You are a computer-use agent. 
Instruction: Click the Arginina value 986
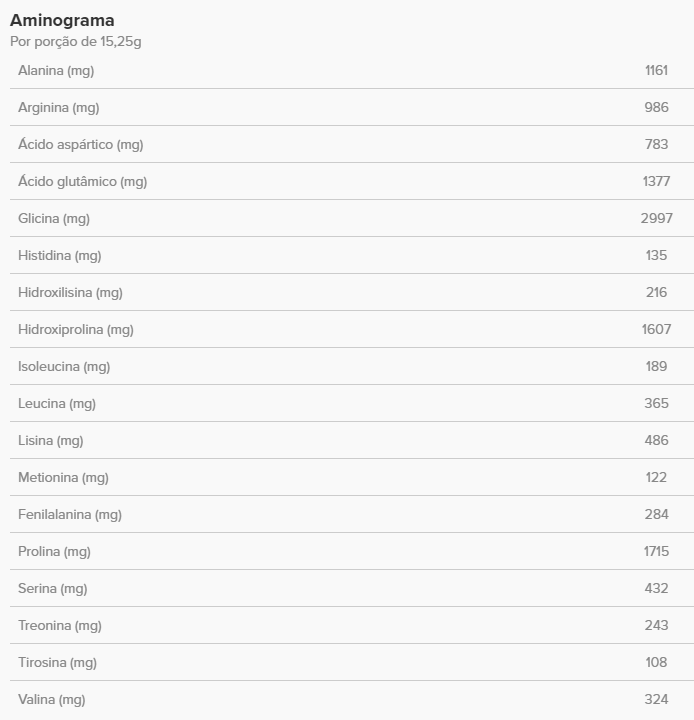656,107
